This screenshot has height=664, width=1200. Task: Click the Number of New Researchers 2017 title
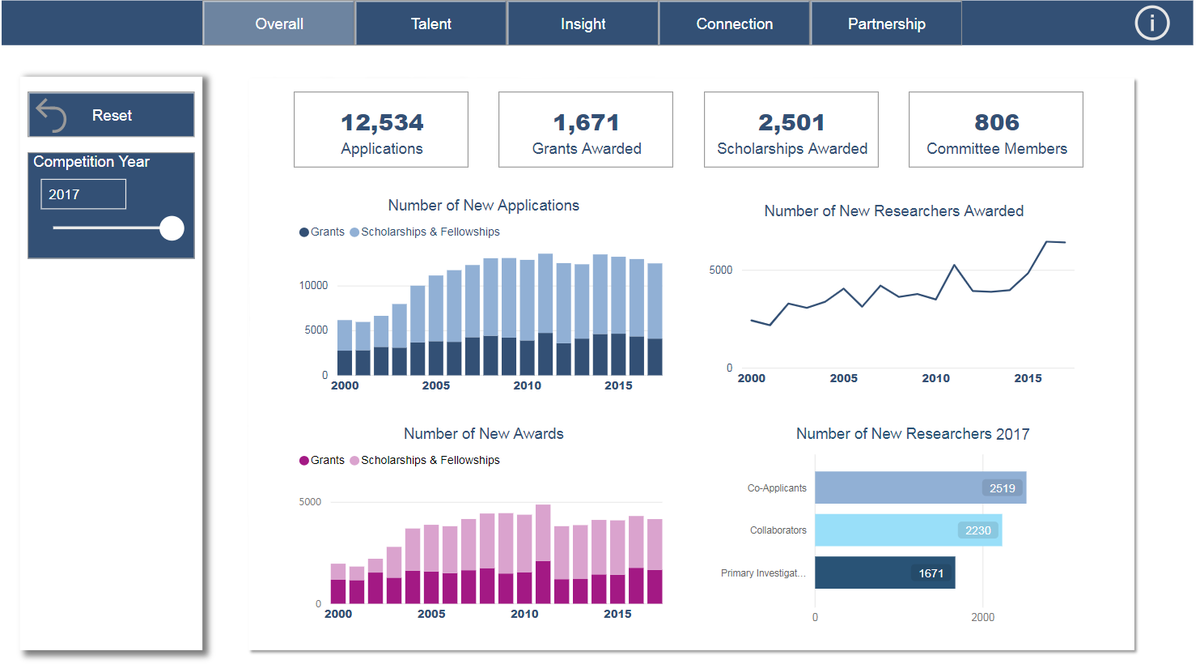[x=913, y=434]
